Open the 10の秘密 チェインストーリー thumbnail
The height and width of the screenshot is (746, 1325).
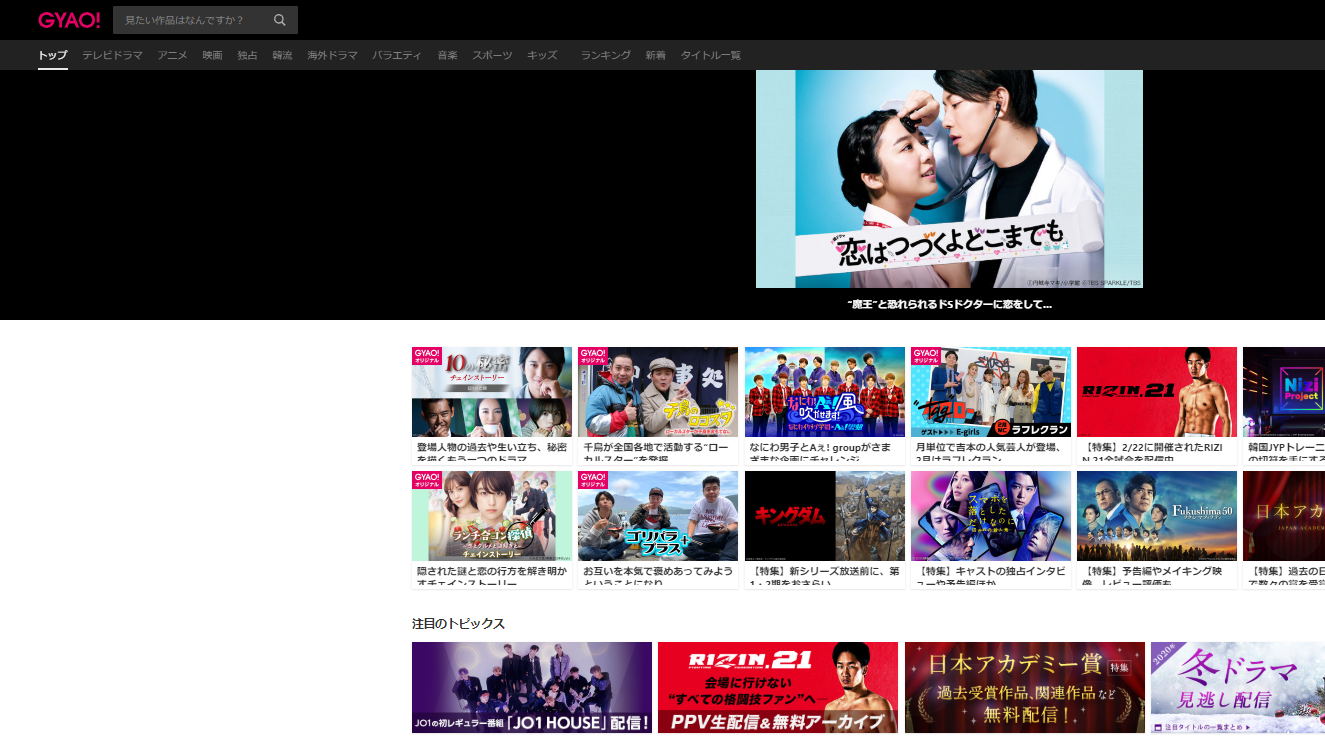click(492, 392)
